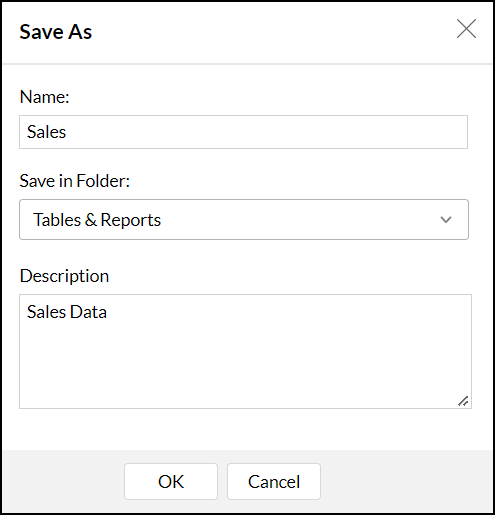Focus the Name input field
Viewport: 495px width, 515px height.
tap(244, 132)
